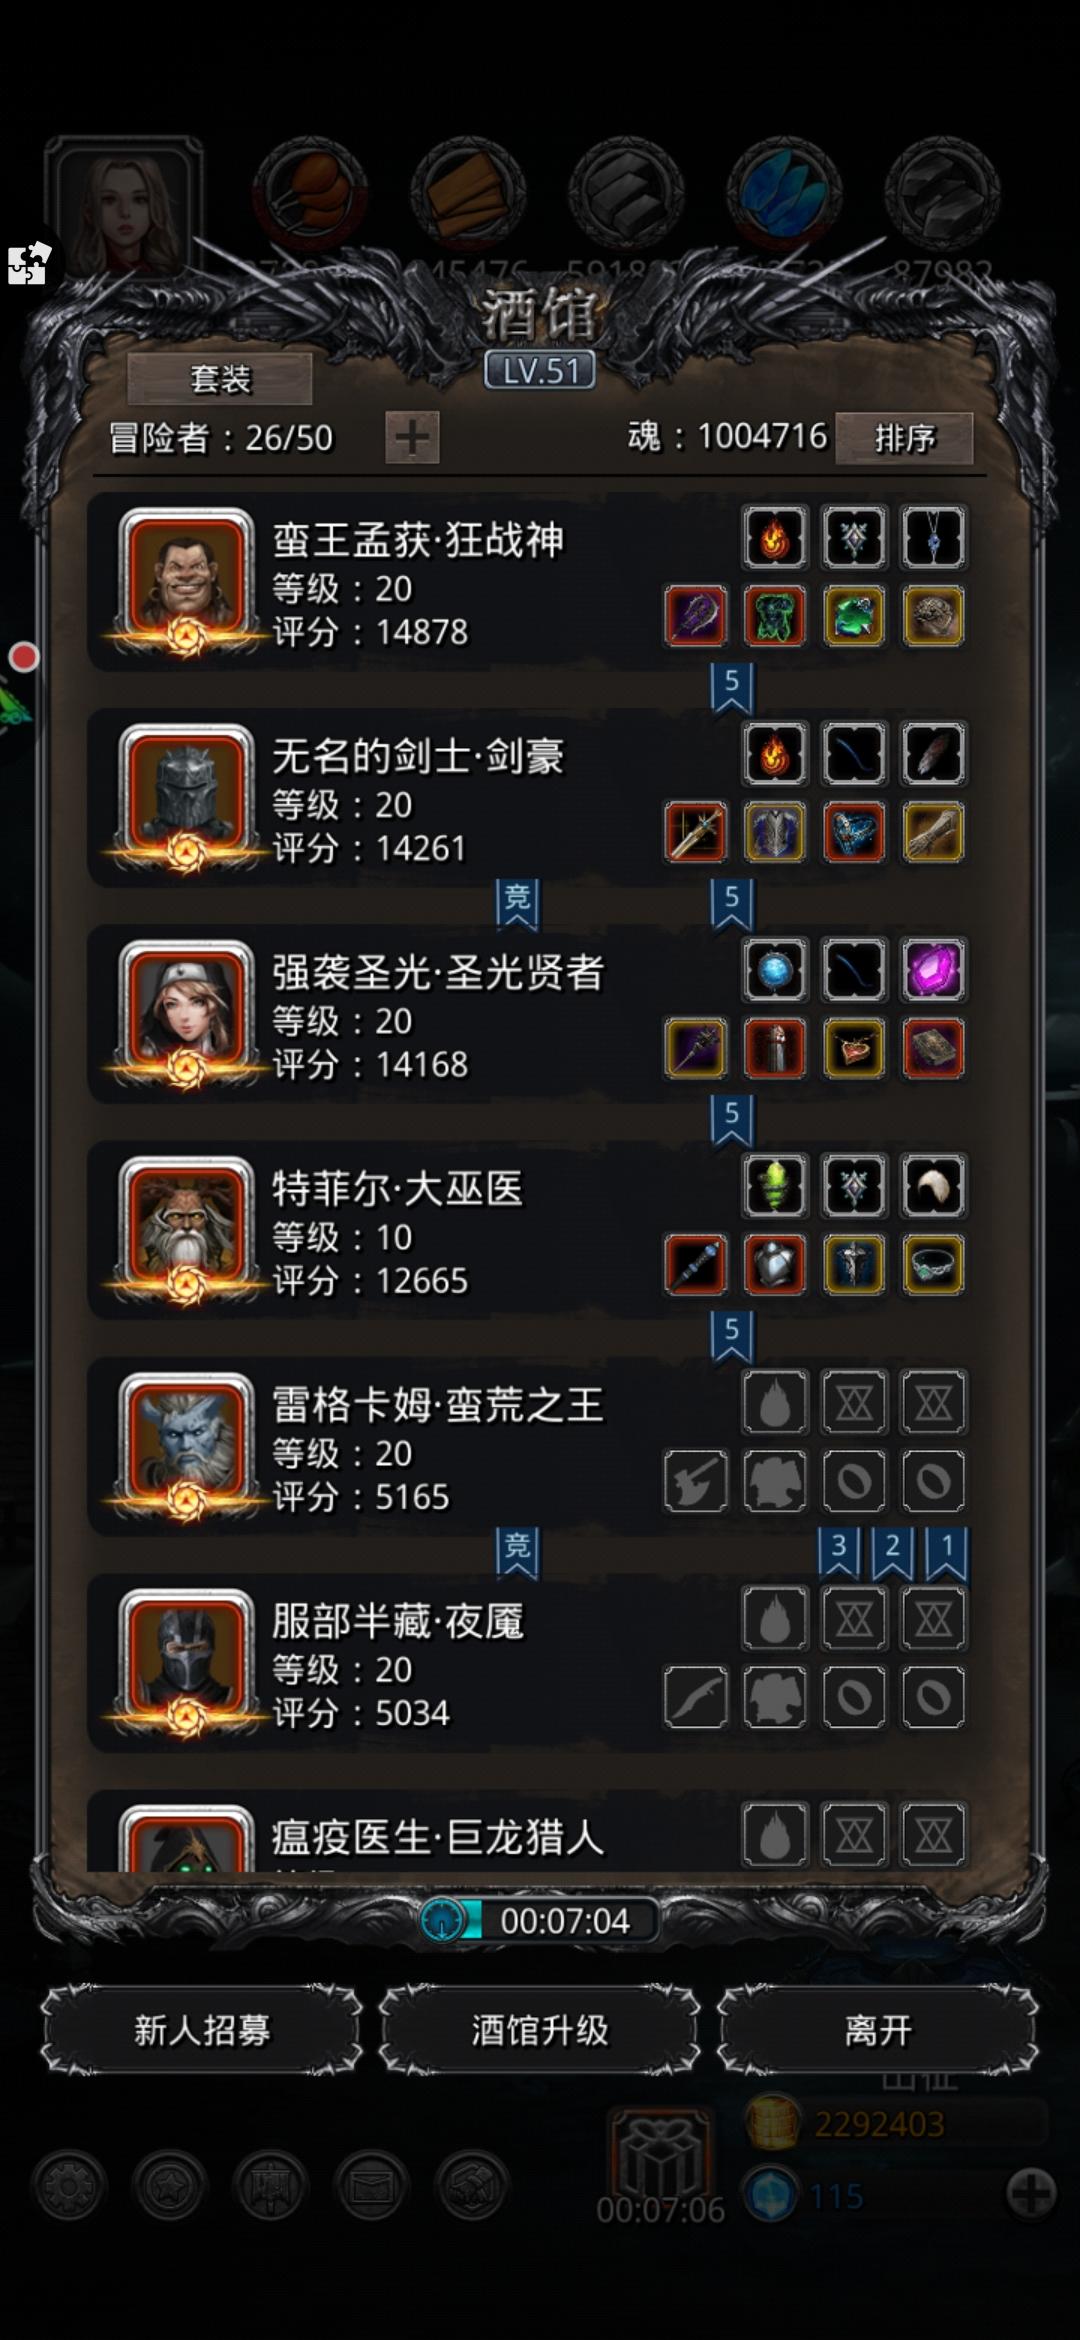The image size is (1080, 2340).
Task: Tap 无名的剑士's sword weapon icon
Action: [696, 832]
